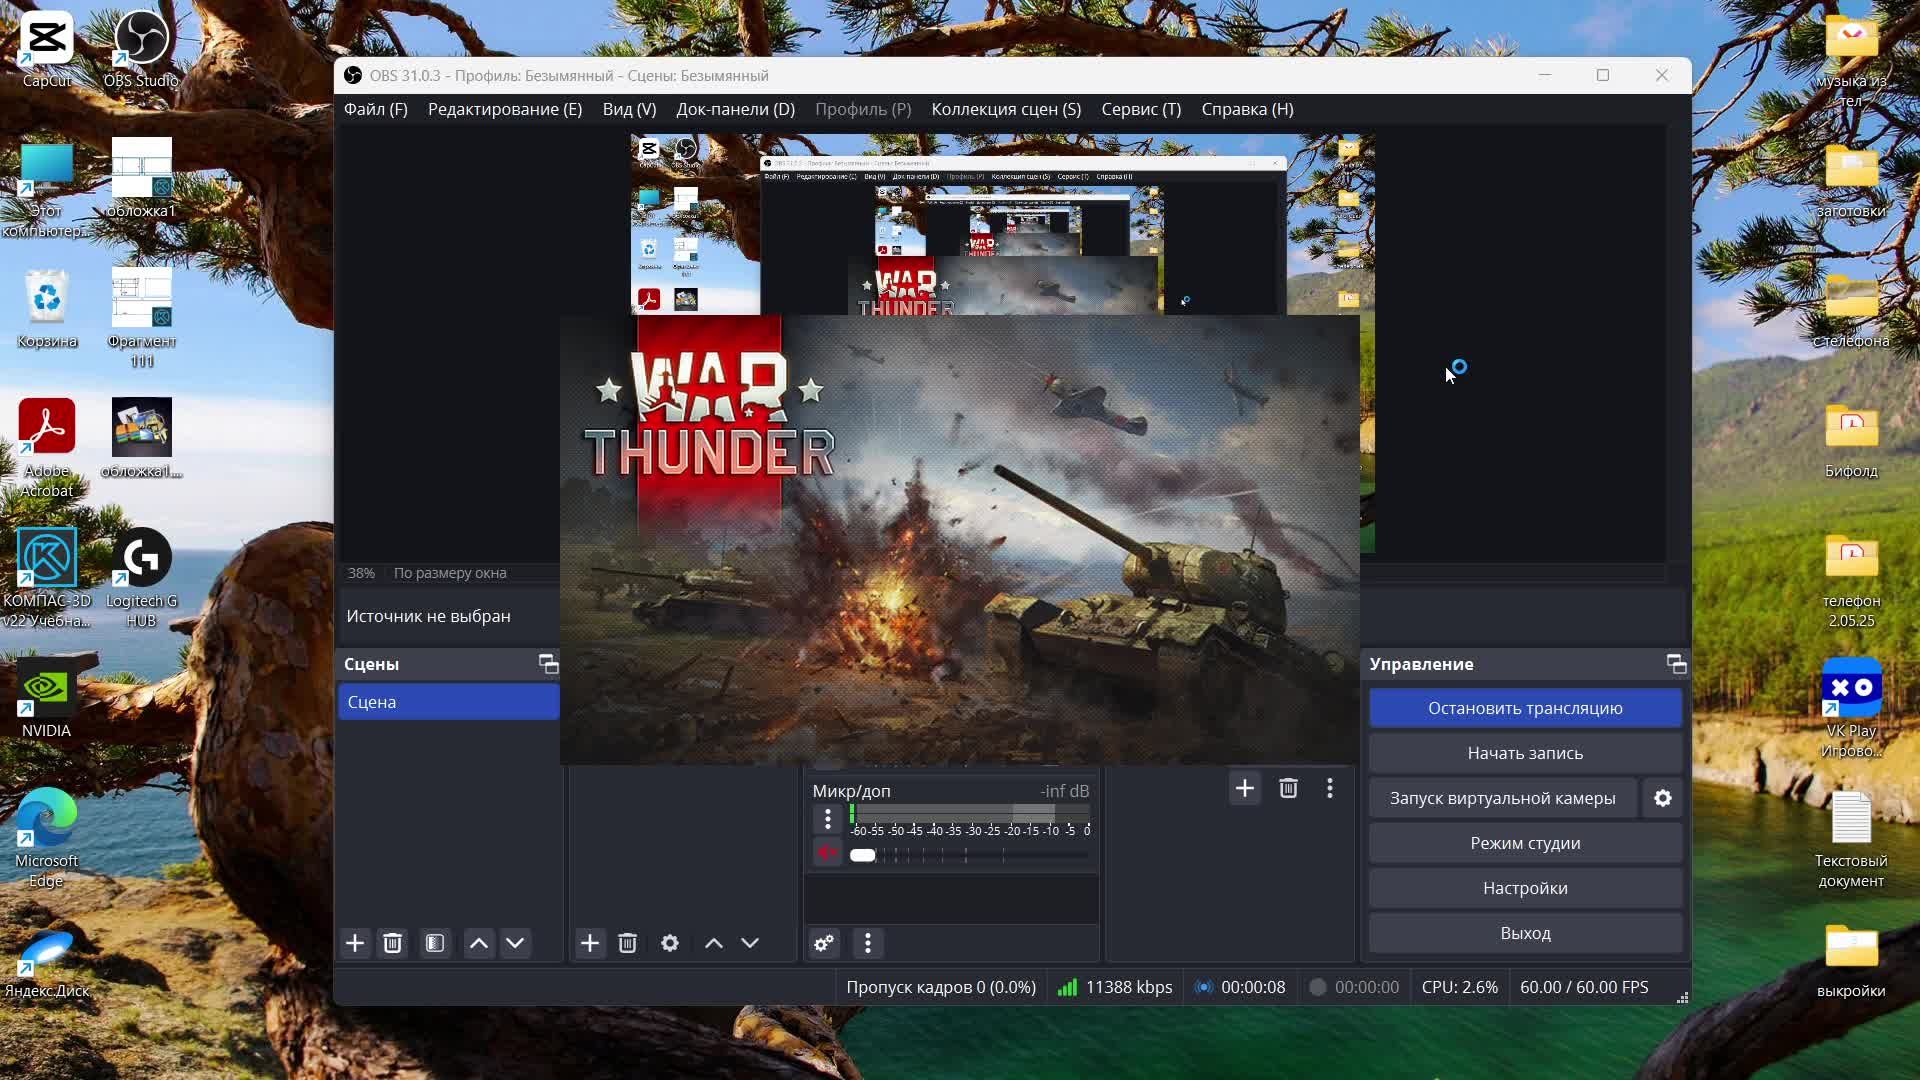The image size is (1920, 1080).
Task: Add a source with the sources toolbar plus icon
Action: 590,943
